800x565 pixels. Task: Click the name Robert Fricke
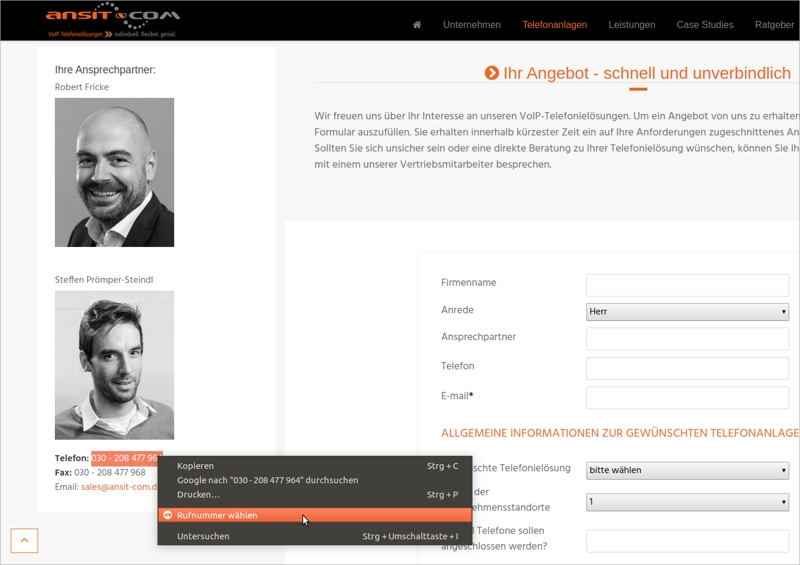click(82, 87)
